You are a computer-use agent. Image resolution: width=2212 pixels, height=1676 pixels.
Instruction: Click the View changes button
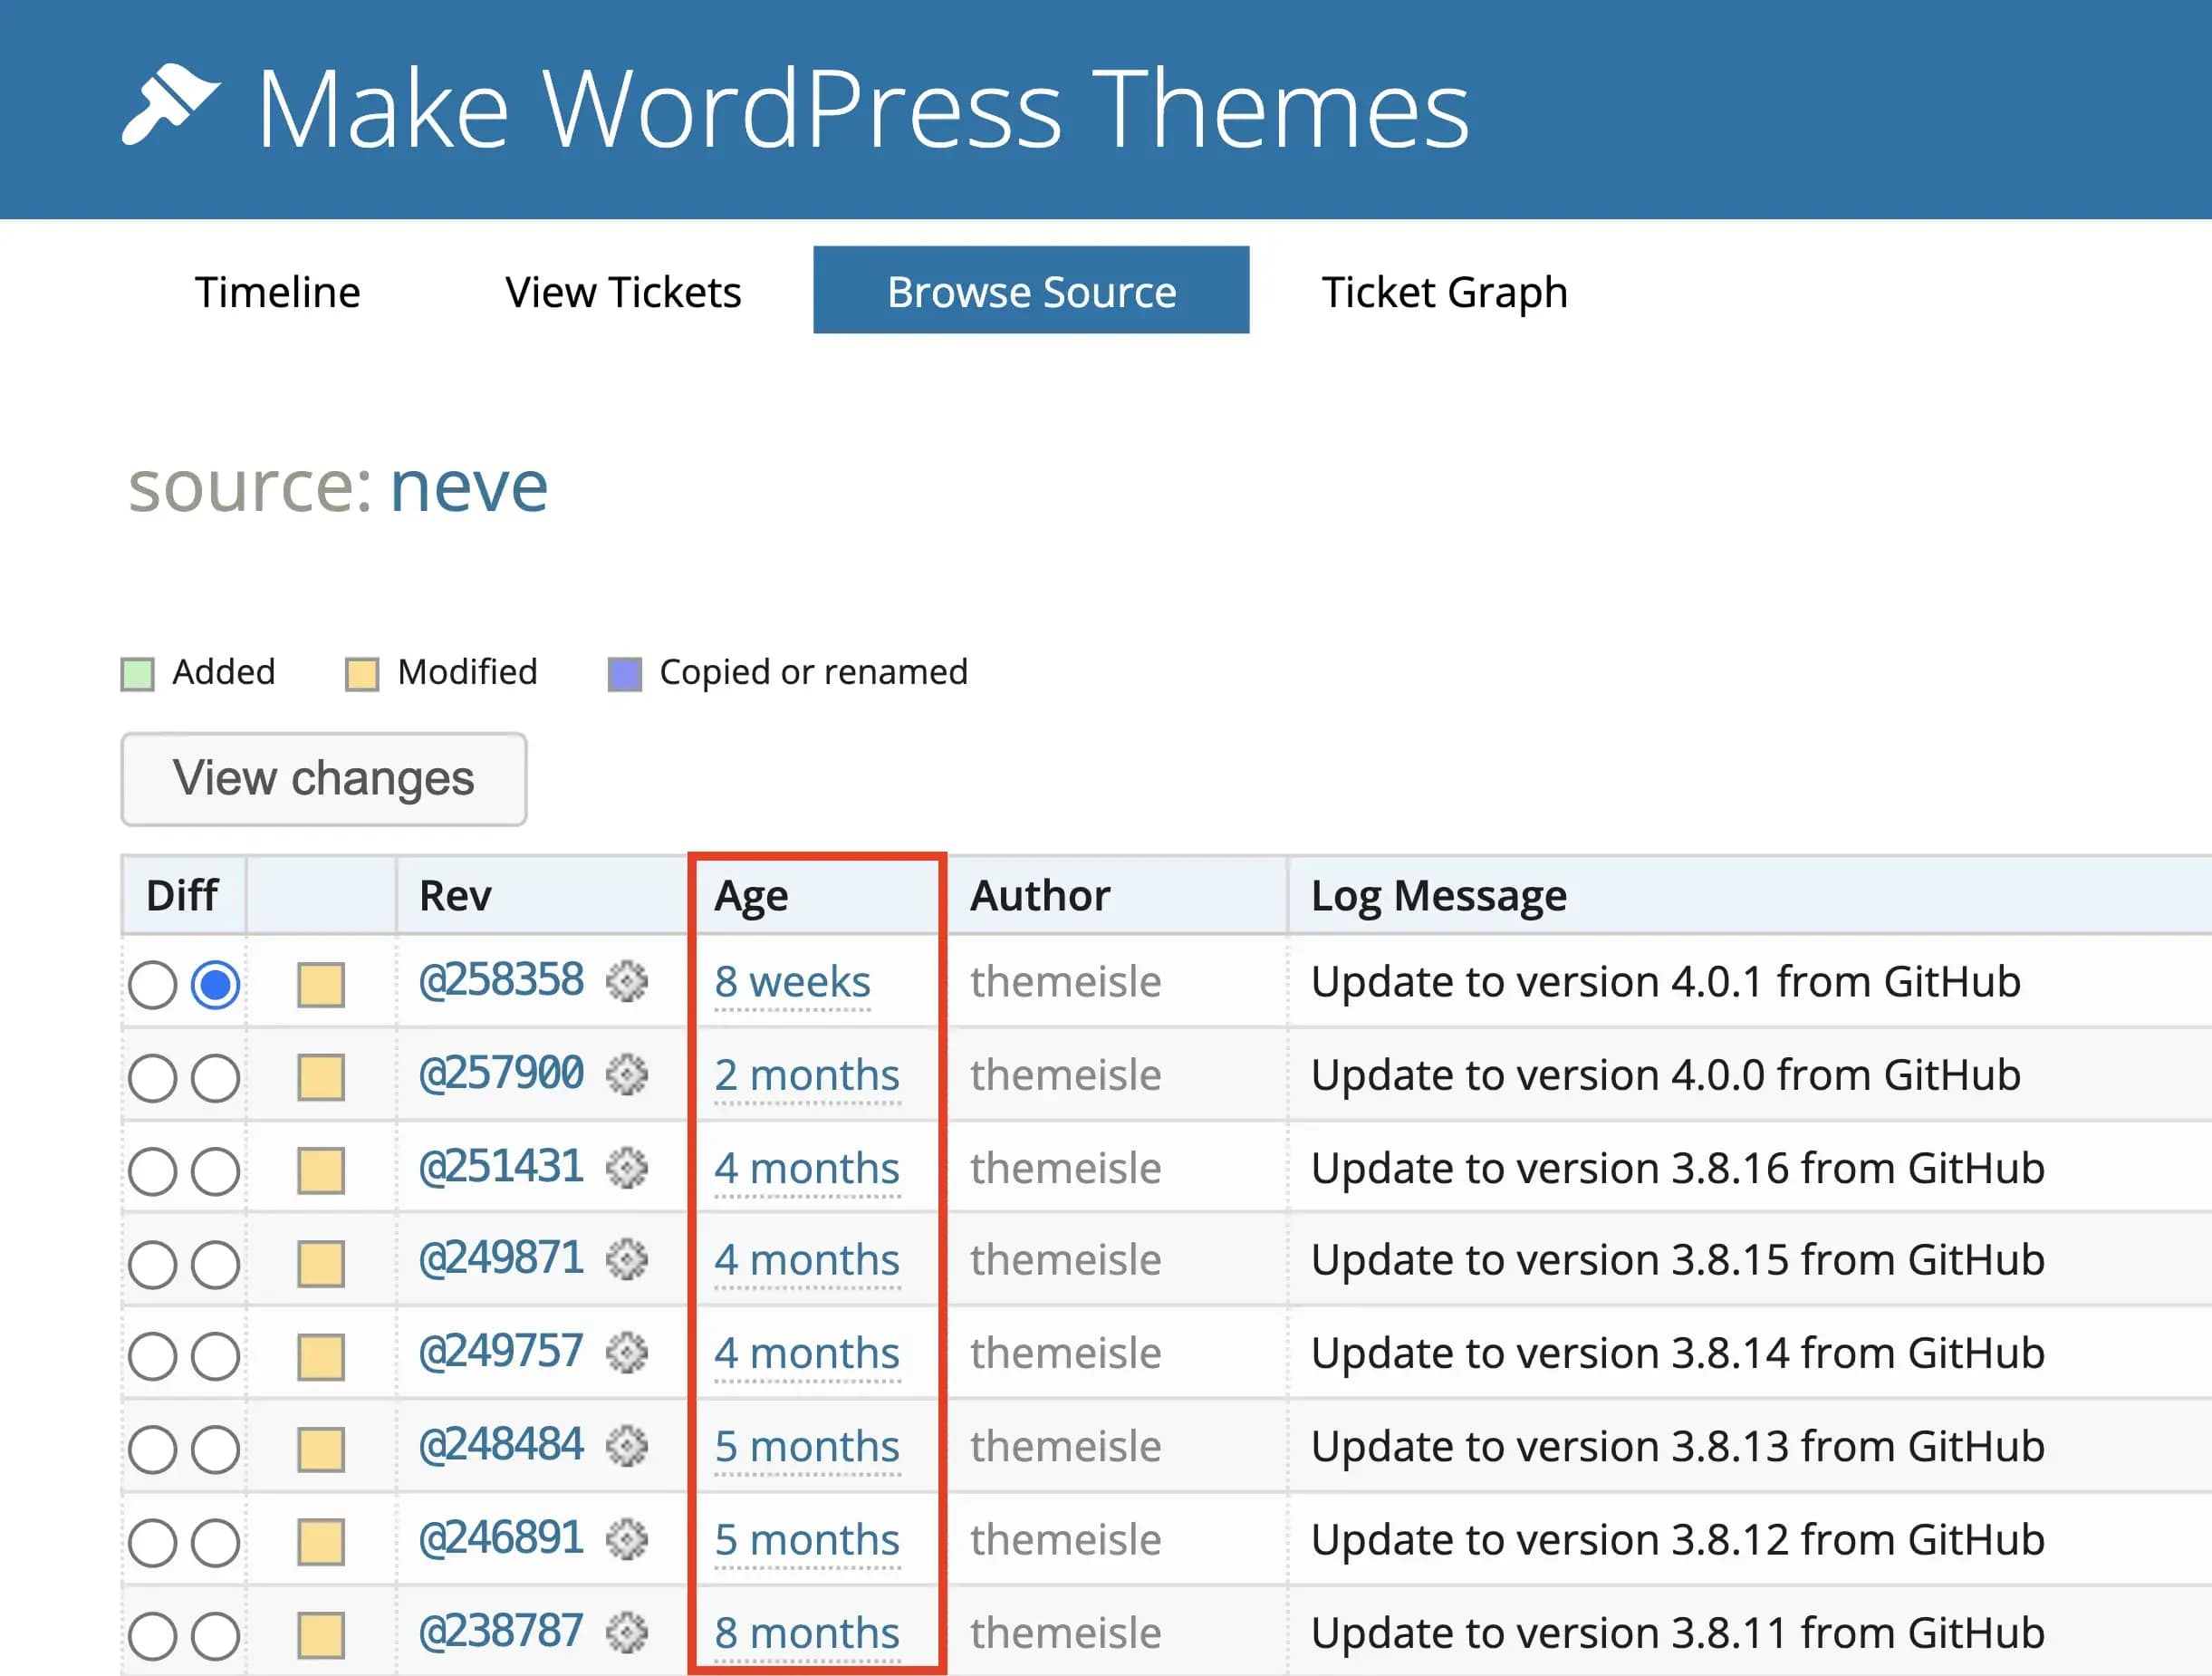coord(324,779)
